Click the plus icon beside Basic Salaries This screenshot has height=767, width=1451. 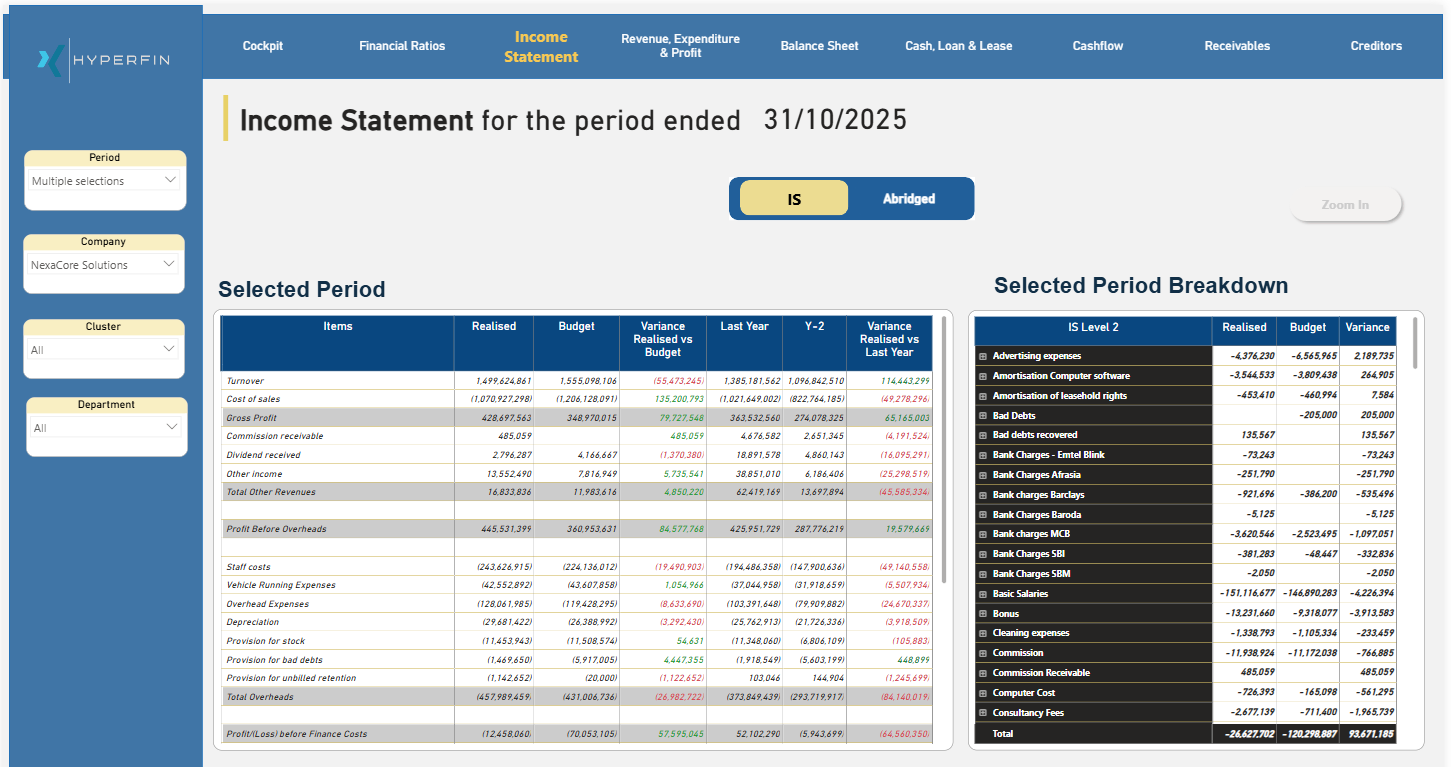984,593
